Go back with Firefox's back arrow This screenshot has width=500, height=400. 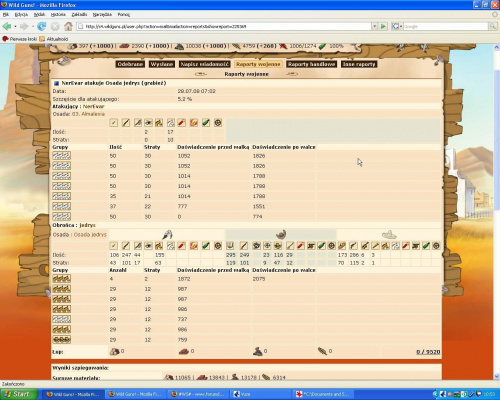pos(6,26)
